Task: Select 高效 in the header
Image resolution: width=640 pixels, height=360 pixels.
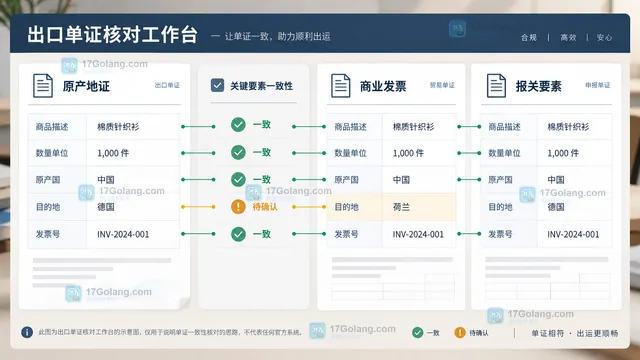Action: 568,38
